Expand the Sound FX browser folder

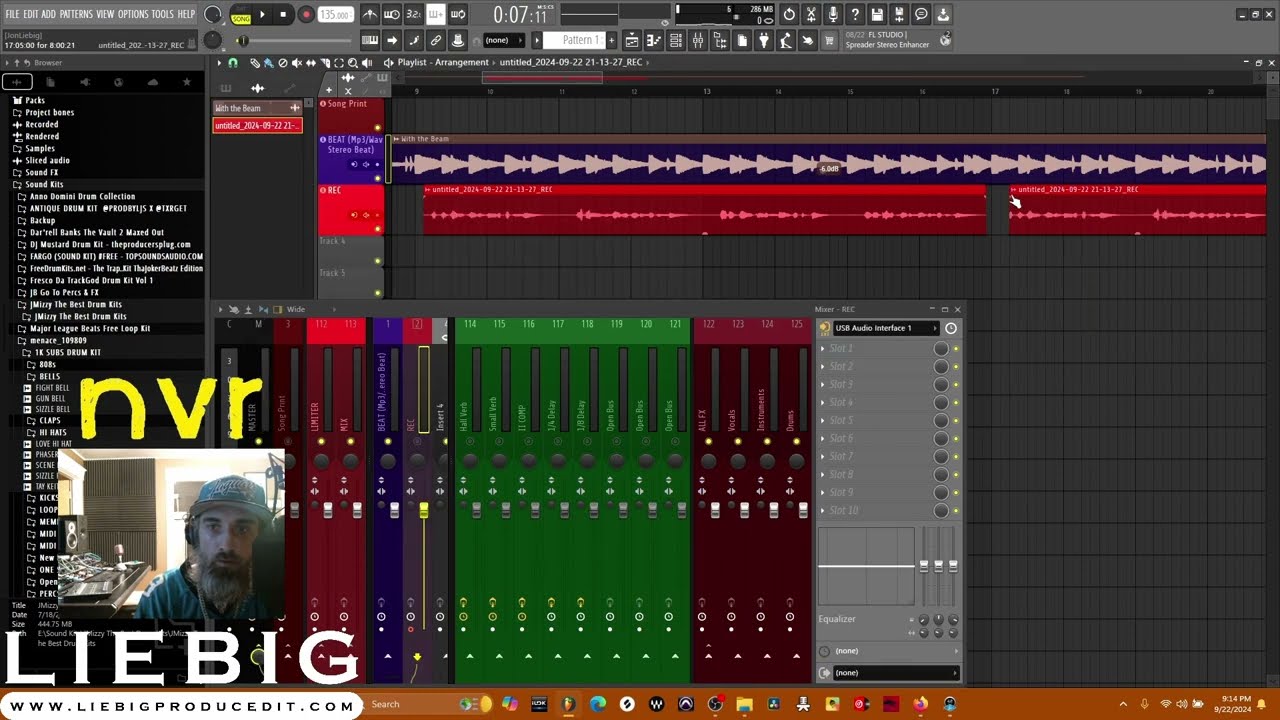pos(41,172)
